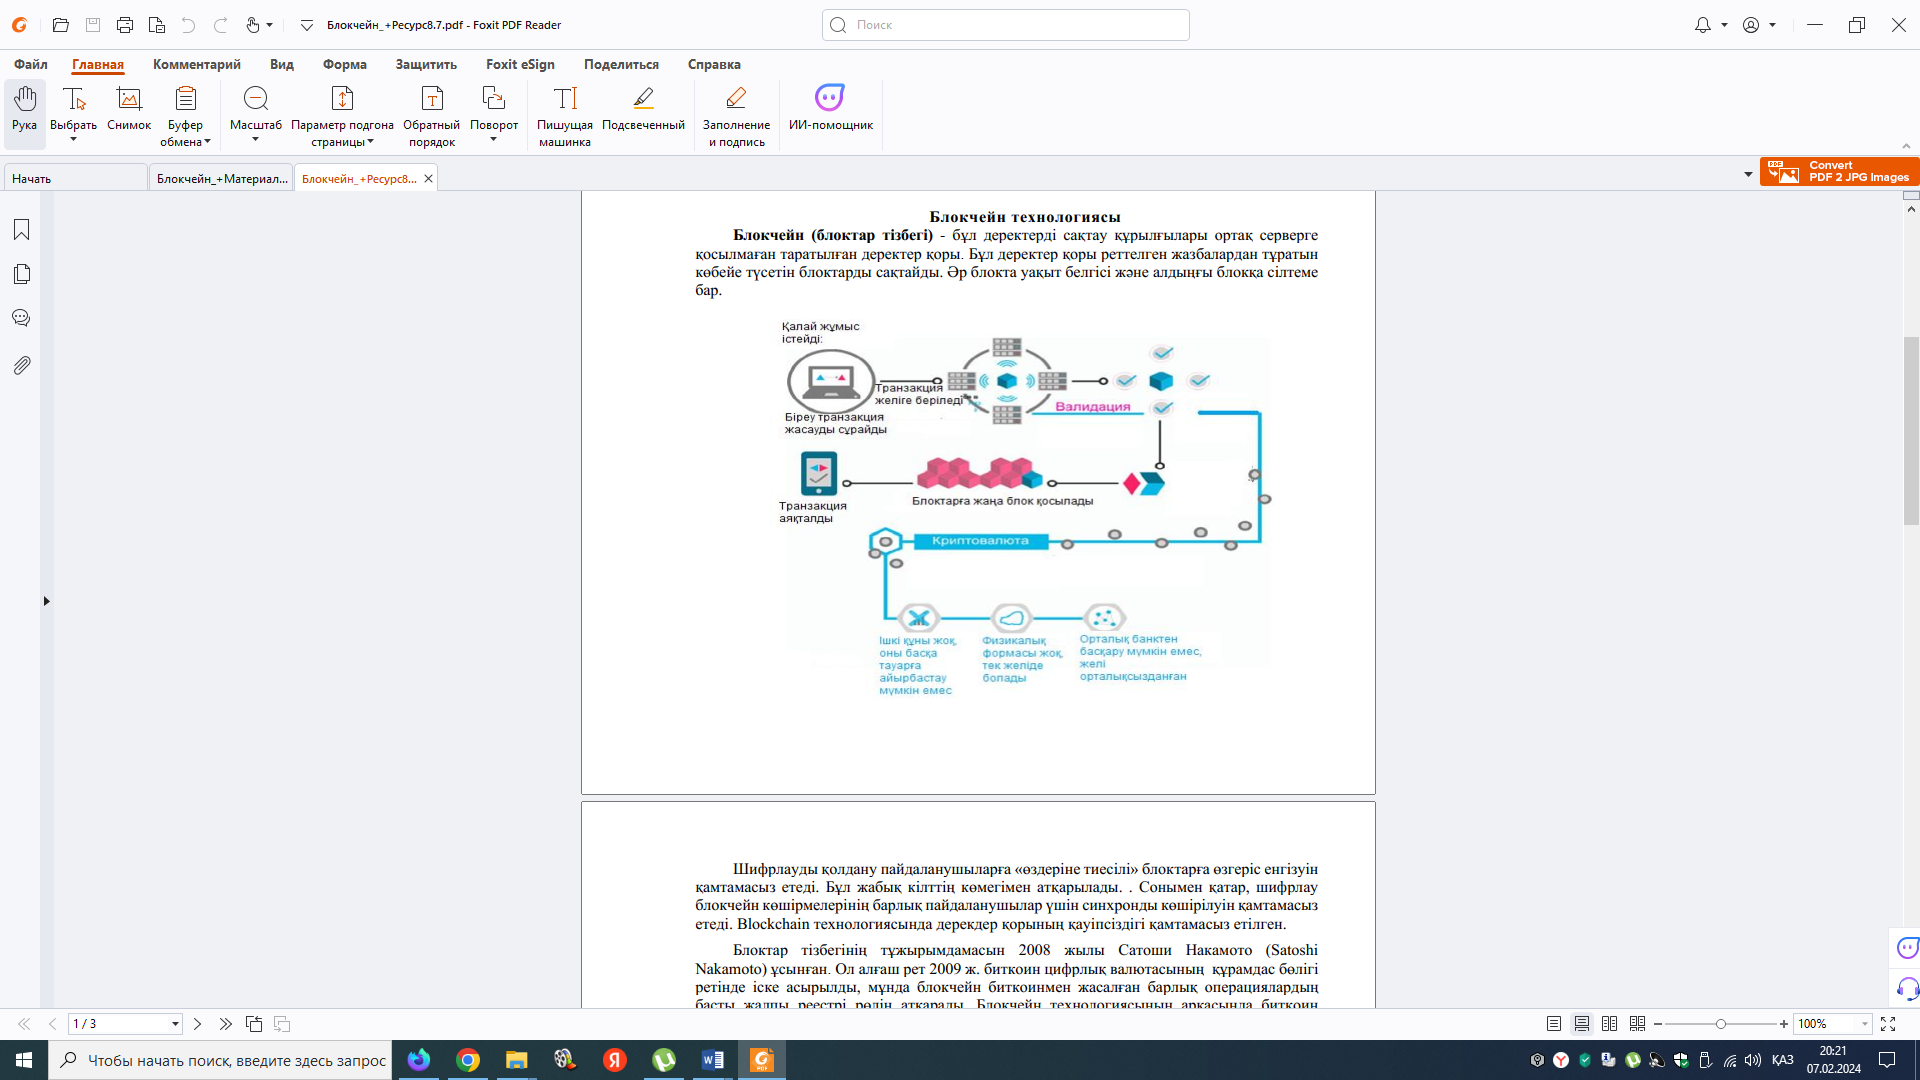Switch to the Блокчейн_+Материал document tab
The height and width of the screenshot is (1080, 1920).
[x=221, y=179]
